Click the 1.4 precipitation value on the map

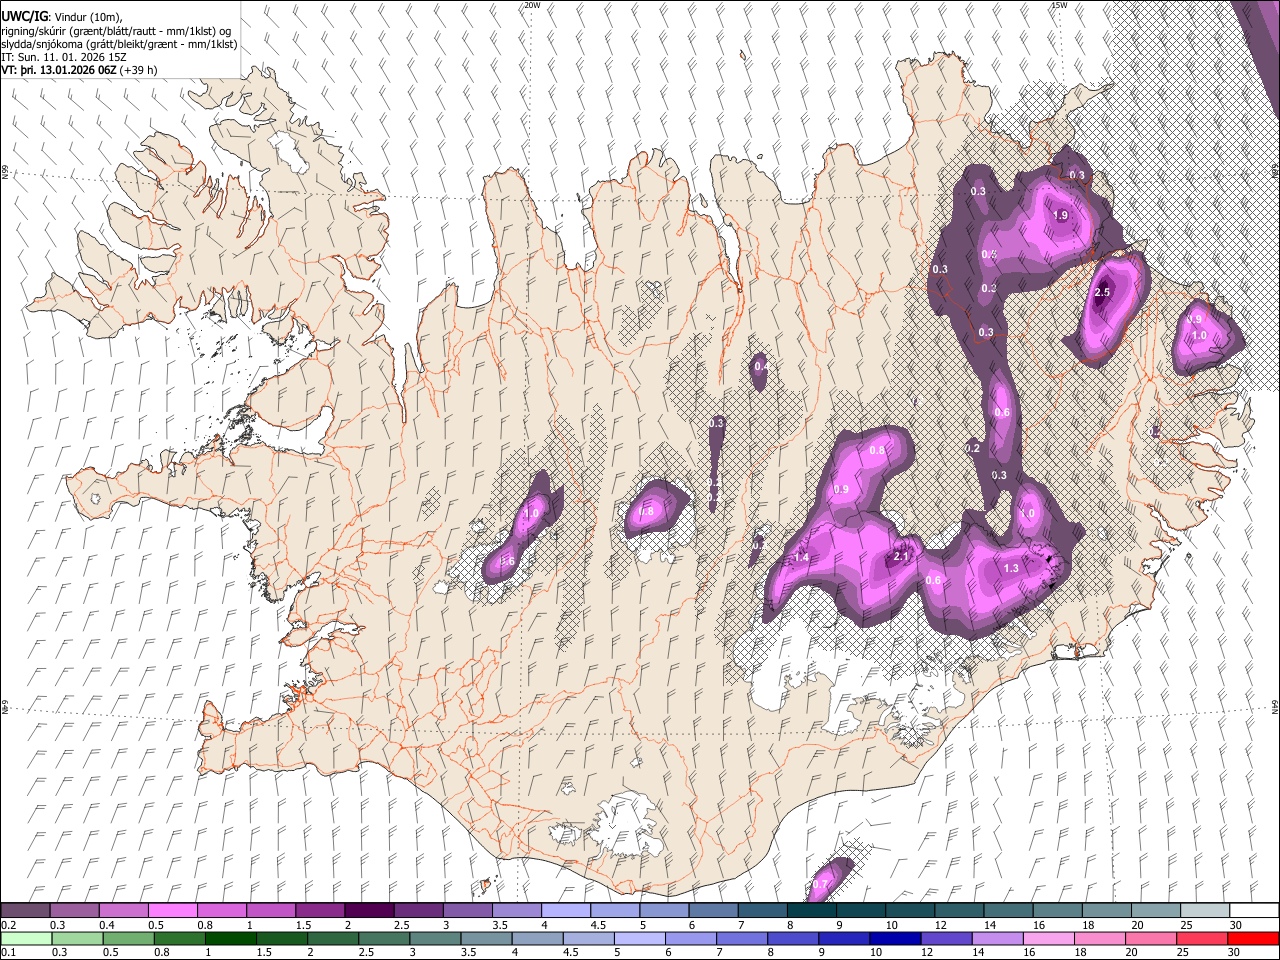coord(801,557)
